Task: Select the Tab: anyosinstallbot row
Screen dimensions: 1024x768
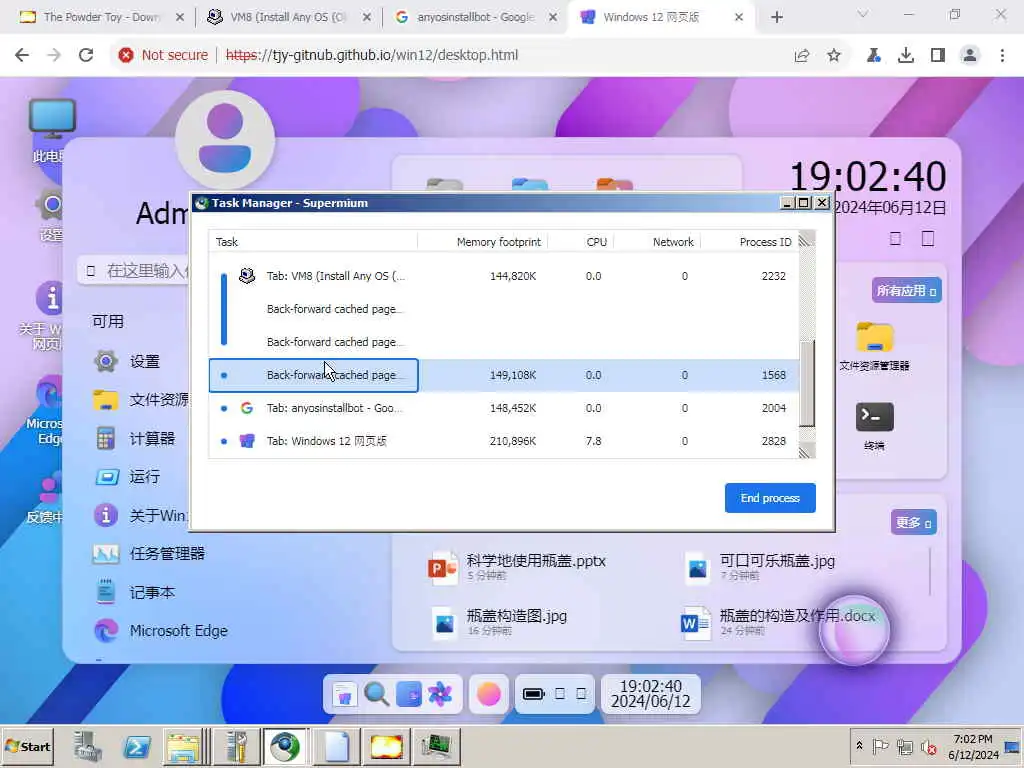Action: click(504, 408)
